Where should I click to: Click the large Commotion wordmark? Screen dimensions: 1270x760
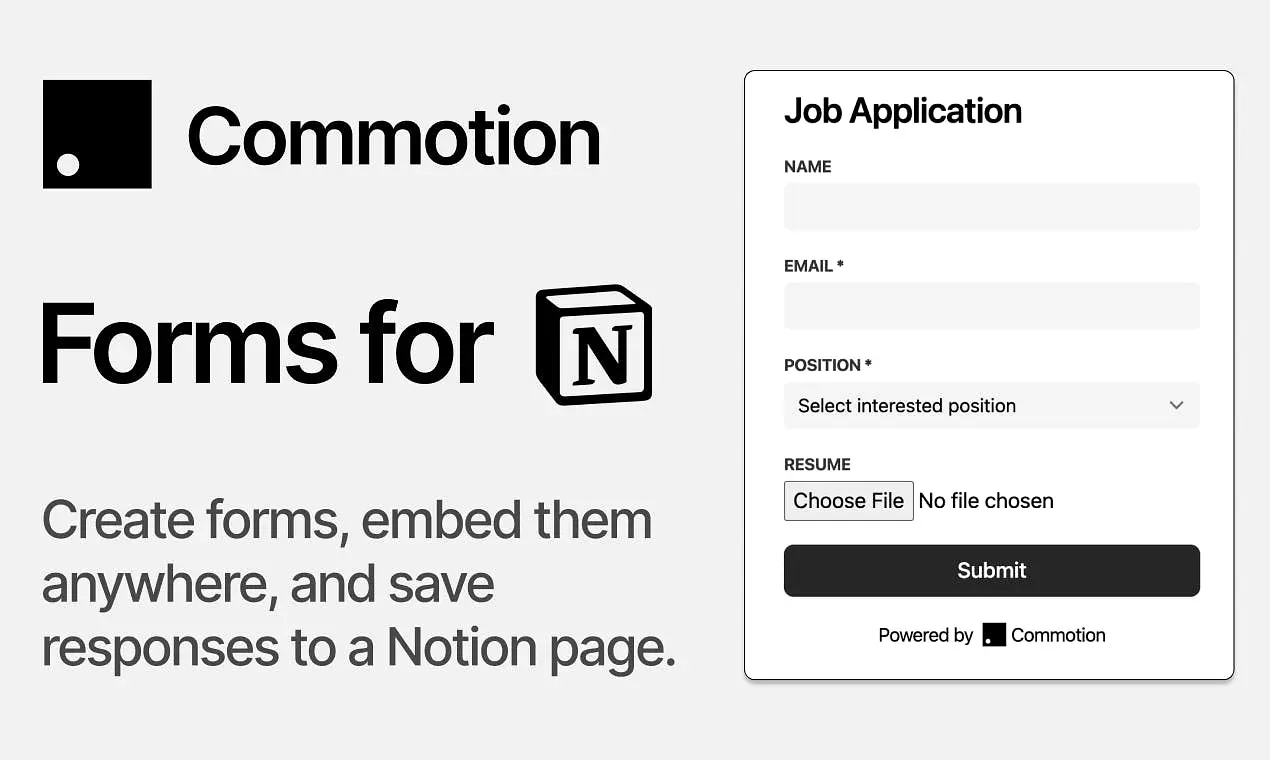point(394,136)
